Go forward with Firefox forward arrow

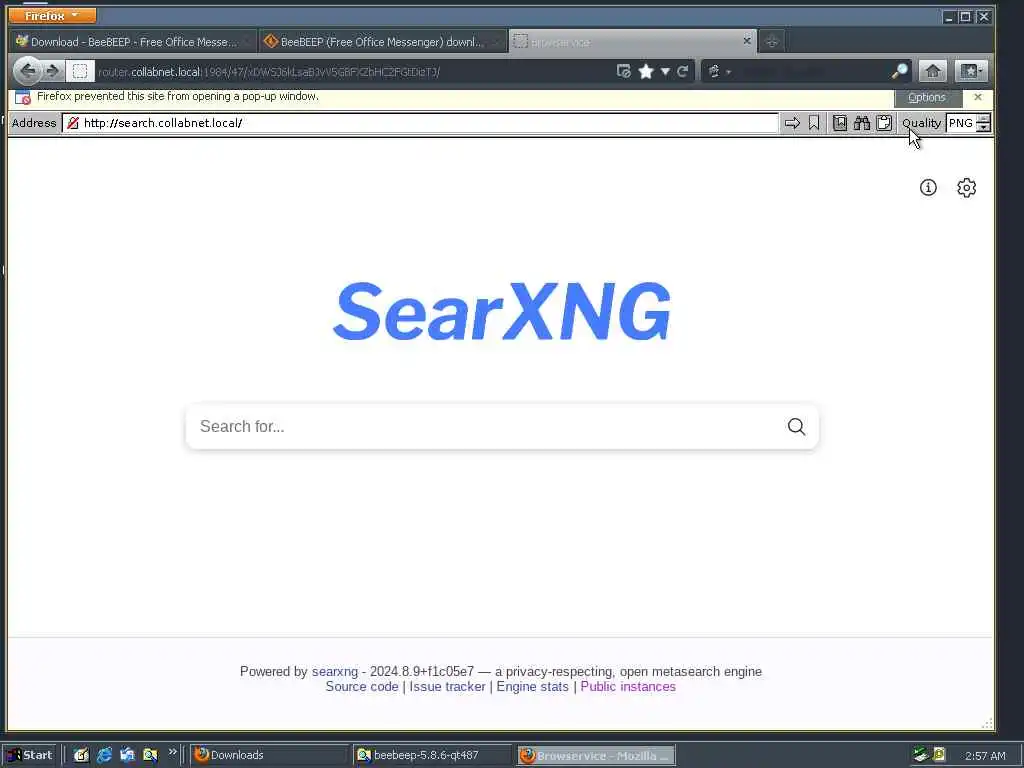(x=54, y=71)
